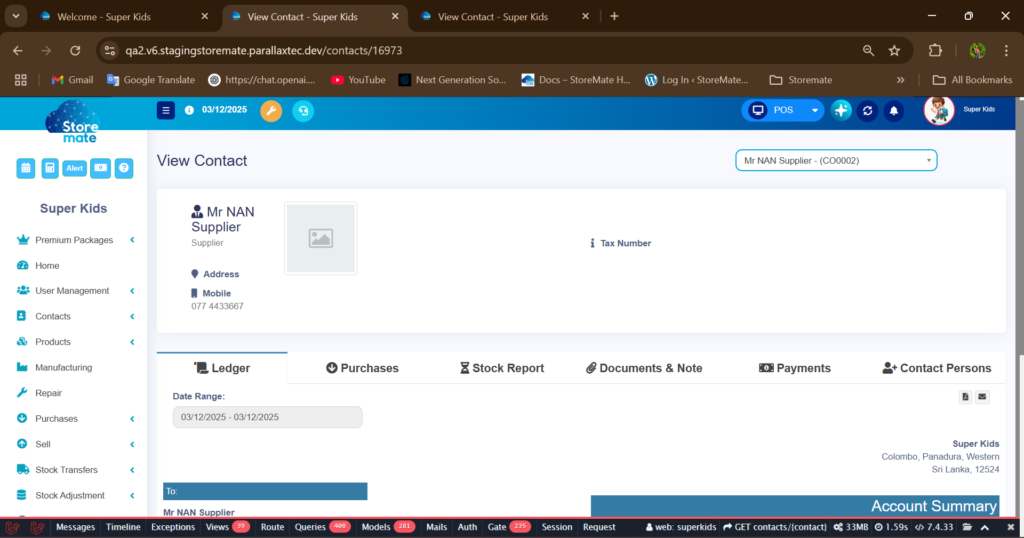This screenshot has width=1024, height=538.
Task: Click the sparkle AI icon in header
Action: (841, 110)
